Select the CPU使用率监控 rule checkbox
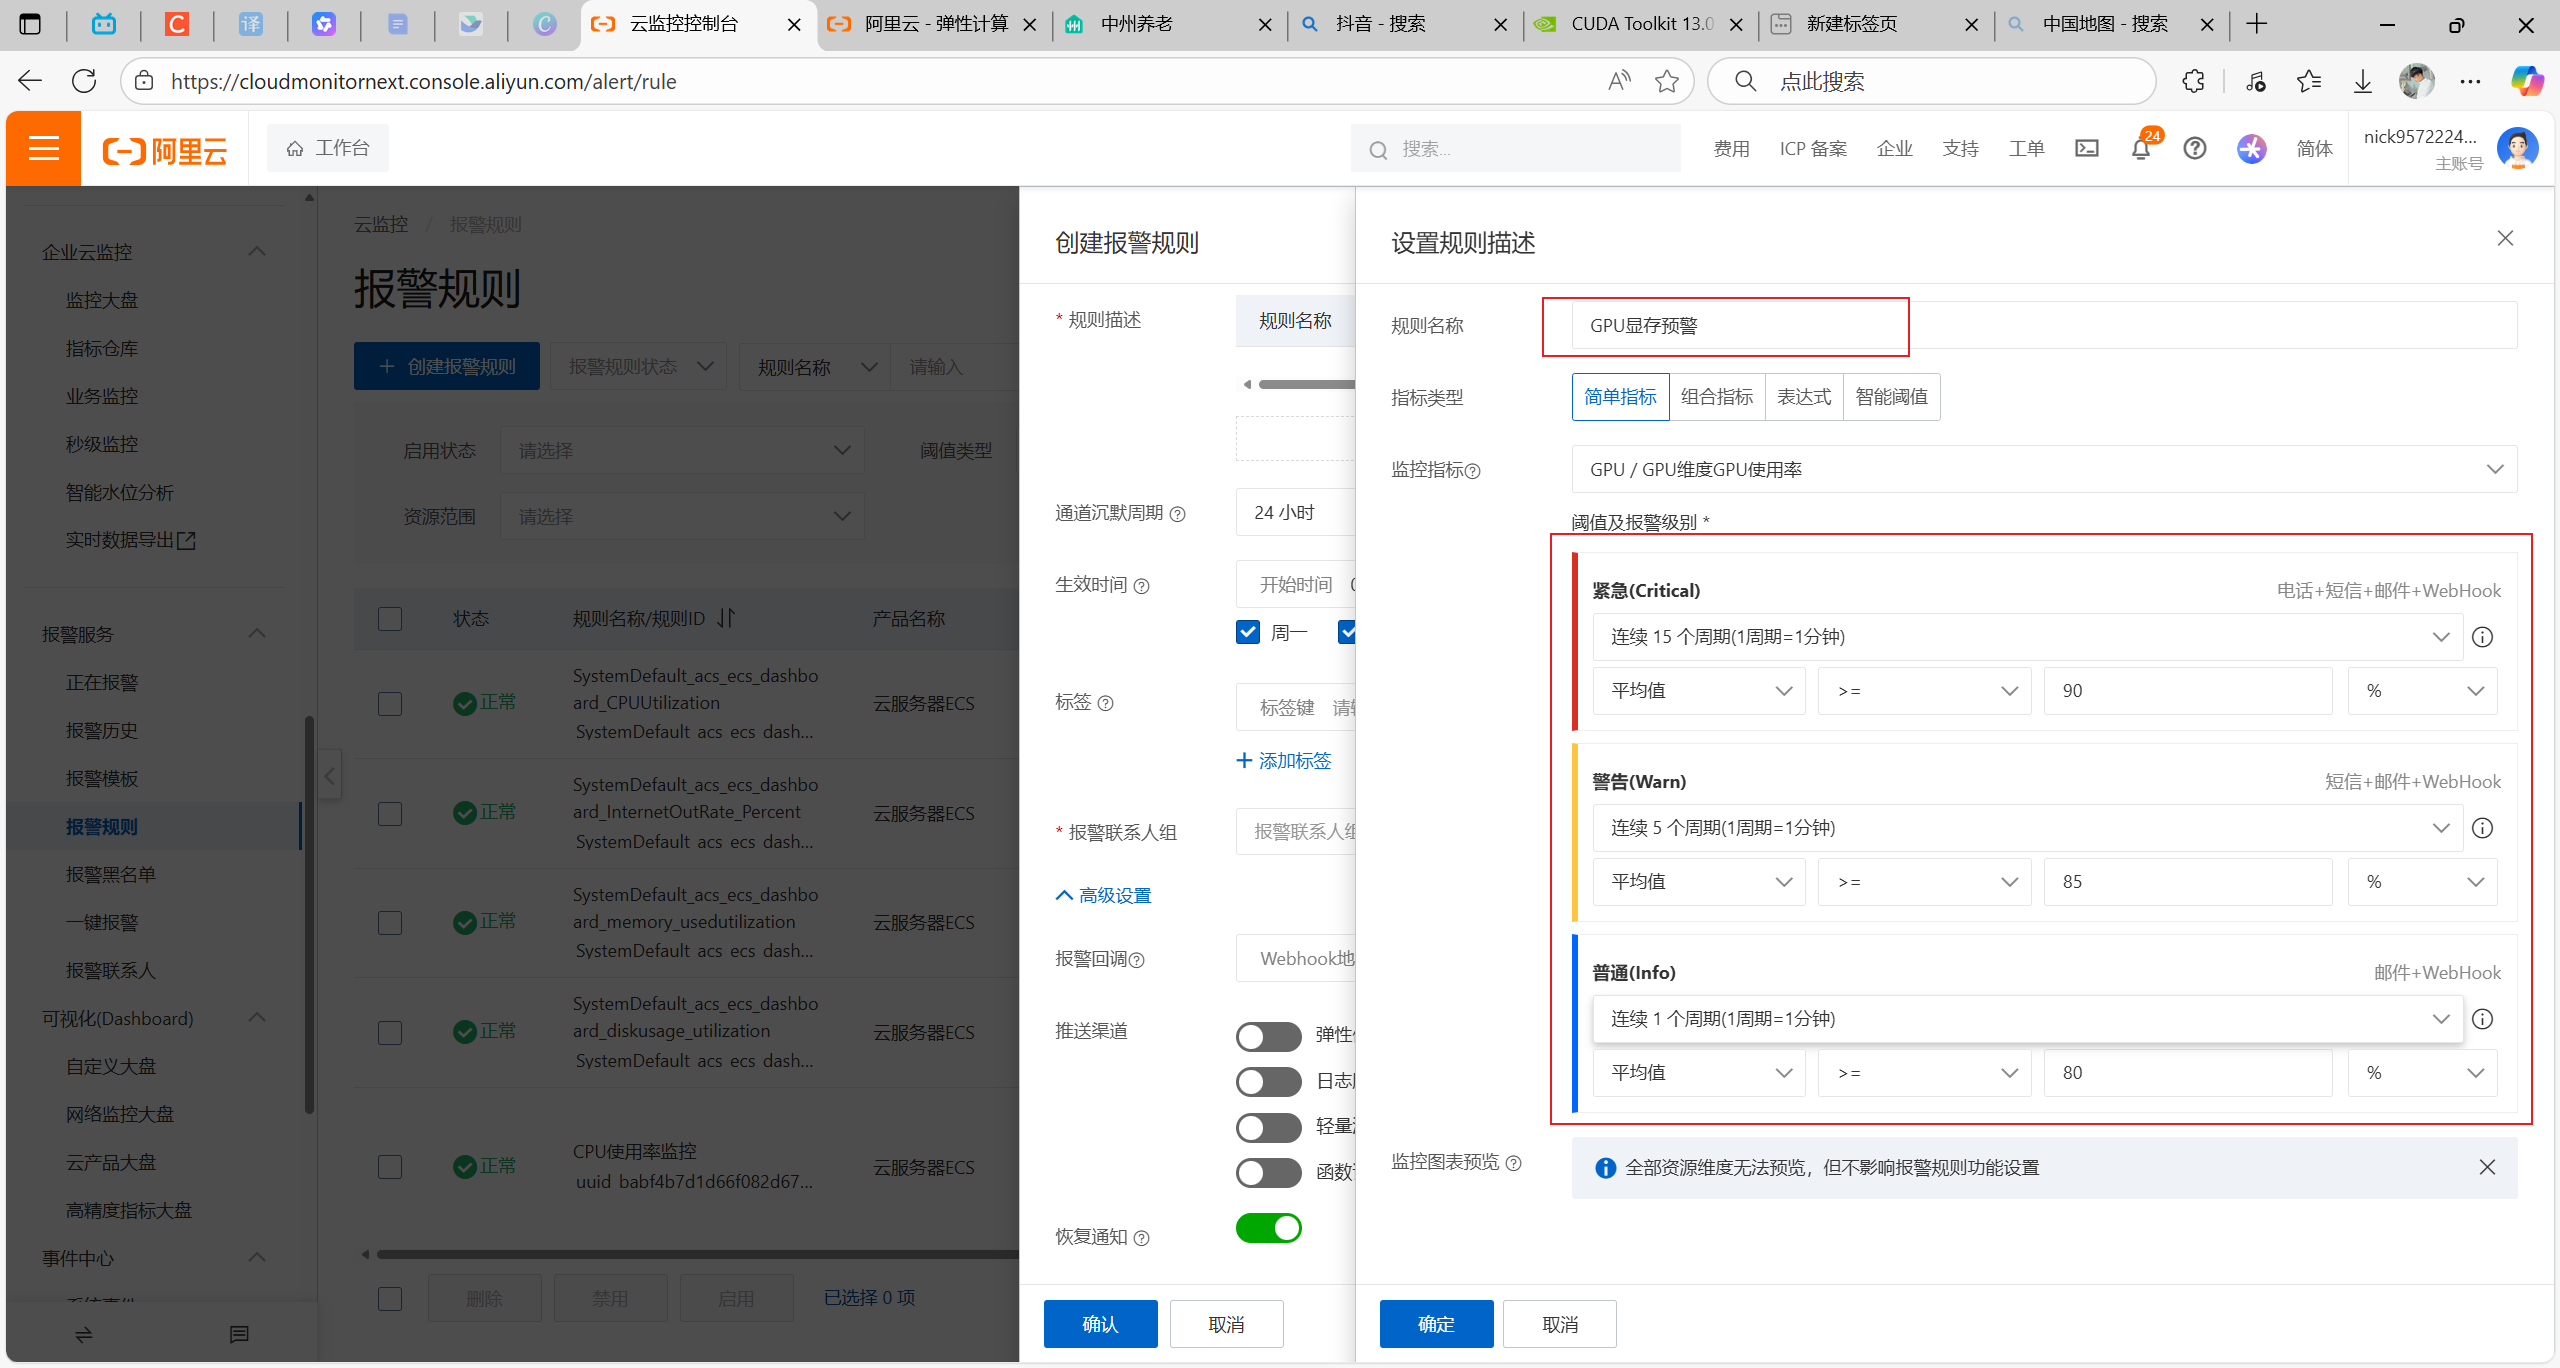The width and height of the screenshot is (2560, 1368). tap(390, 1167)
